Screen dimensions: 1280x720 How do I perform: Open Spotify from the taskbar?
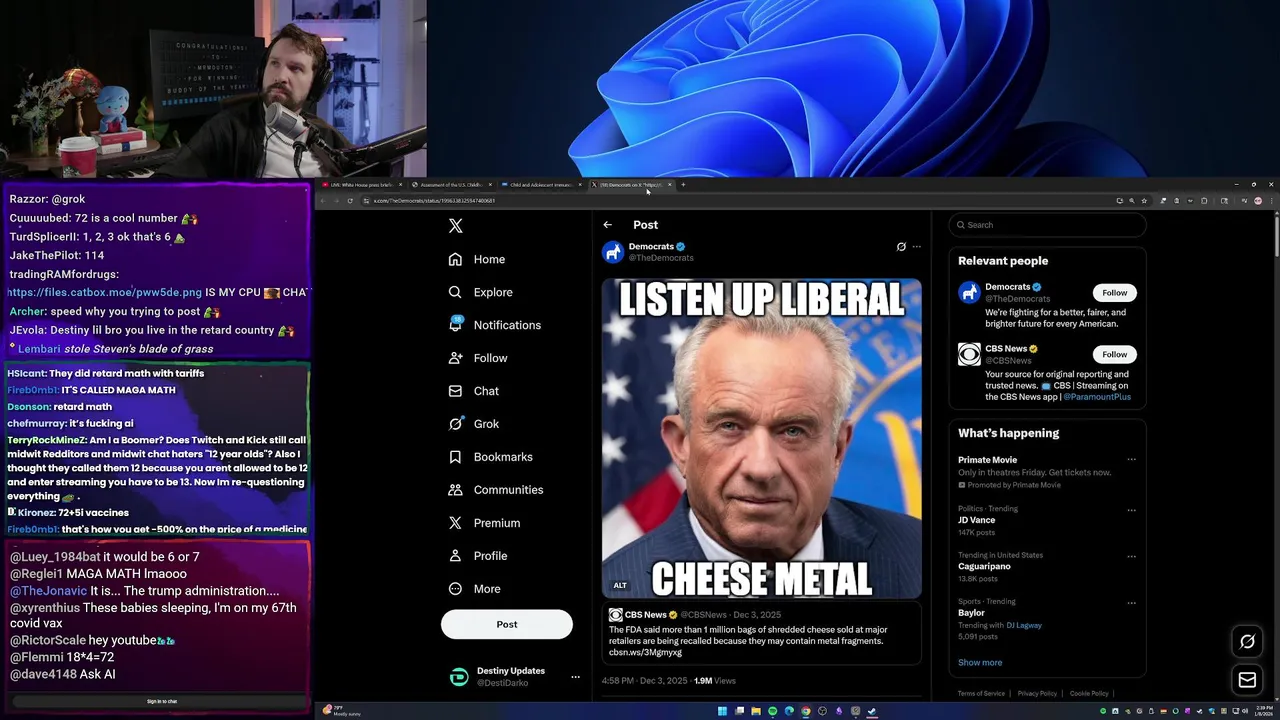coord(772,711)
